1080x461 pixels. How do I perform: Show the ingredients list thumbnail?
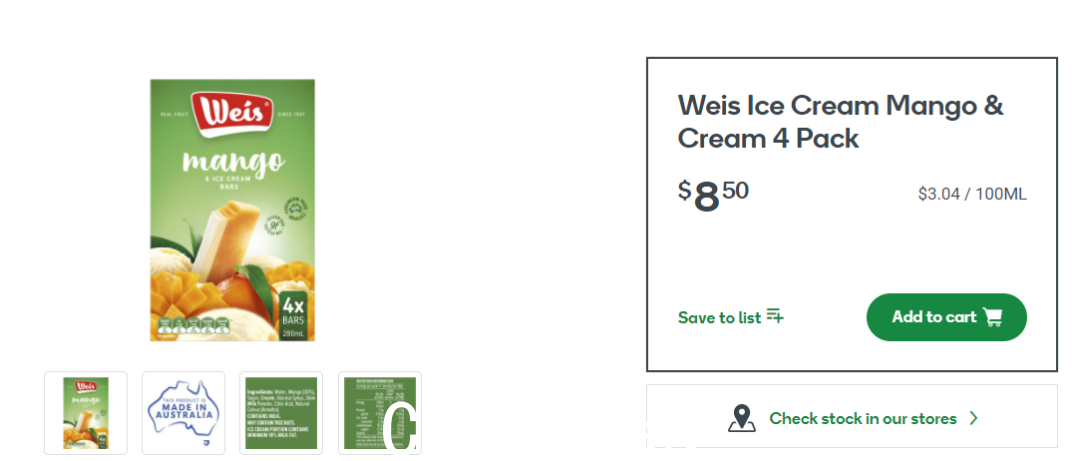[x=281, y=413]
